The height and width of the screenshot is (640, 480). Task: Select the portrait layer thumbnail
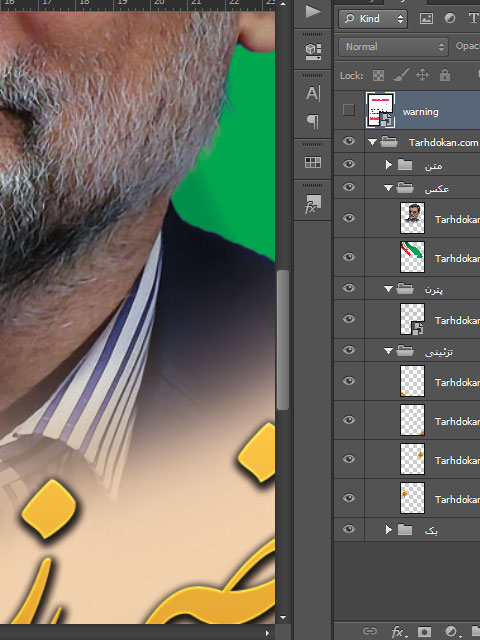coord(412,218)
